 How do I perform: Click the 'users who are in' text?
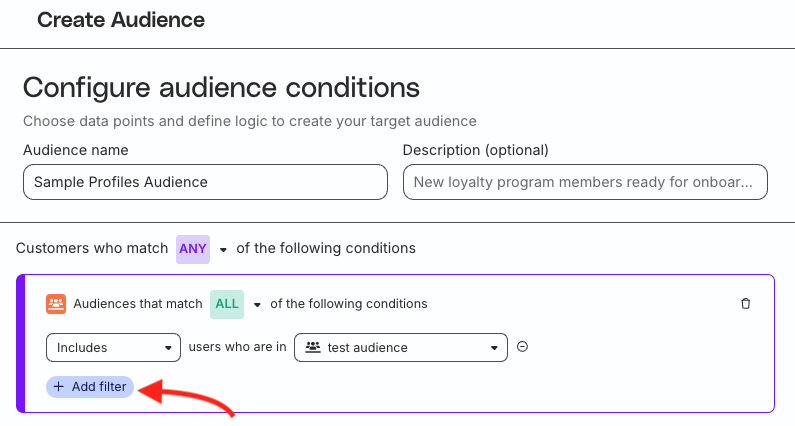237,348
